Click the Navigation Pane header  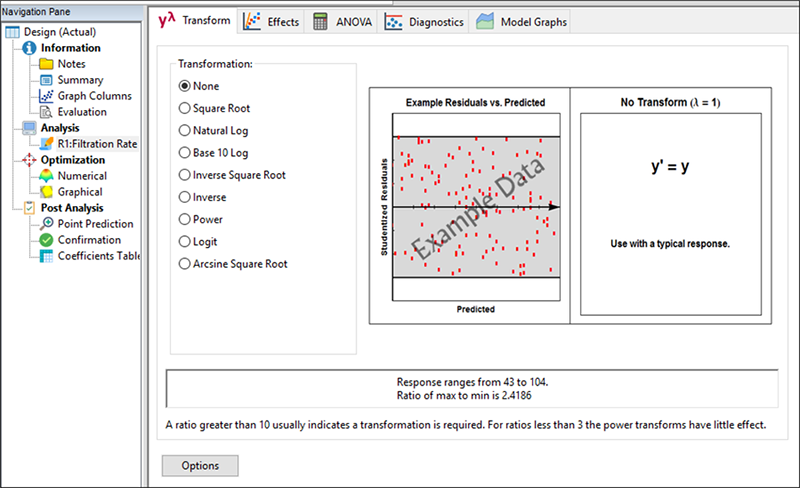tap(70, 12)
